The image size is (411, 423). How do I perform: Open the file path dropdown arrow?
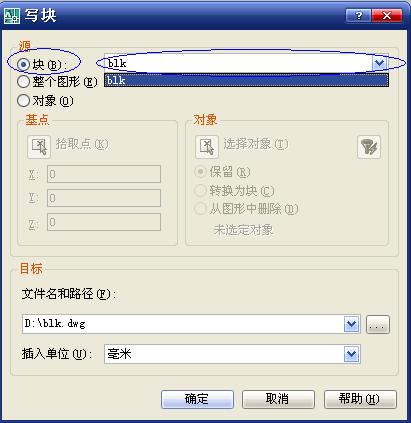tap(352, 324)
